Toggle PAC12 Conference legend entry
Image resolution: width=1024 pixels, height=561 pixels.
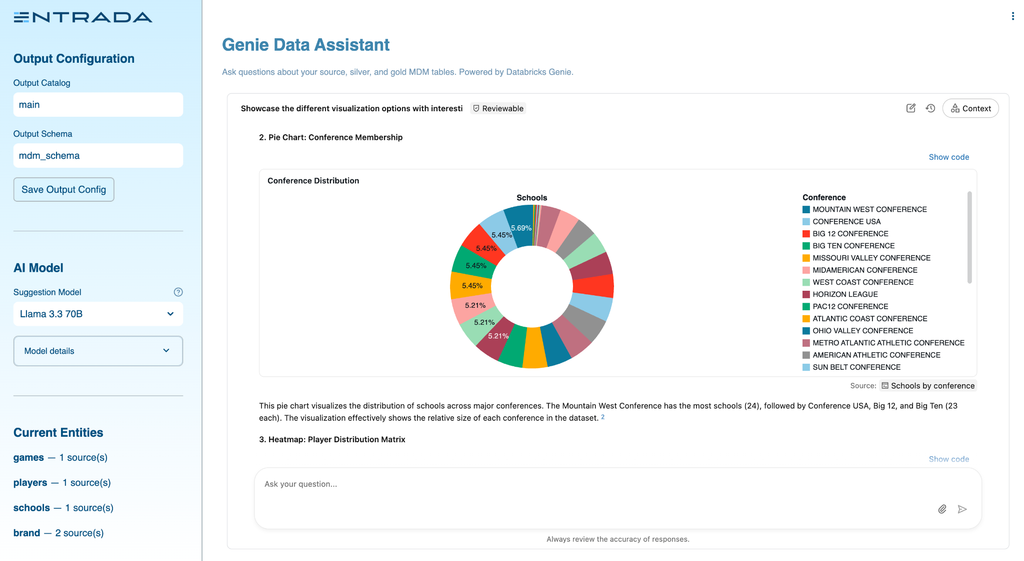pos(846,306)
